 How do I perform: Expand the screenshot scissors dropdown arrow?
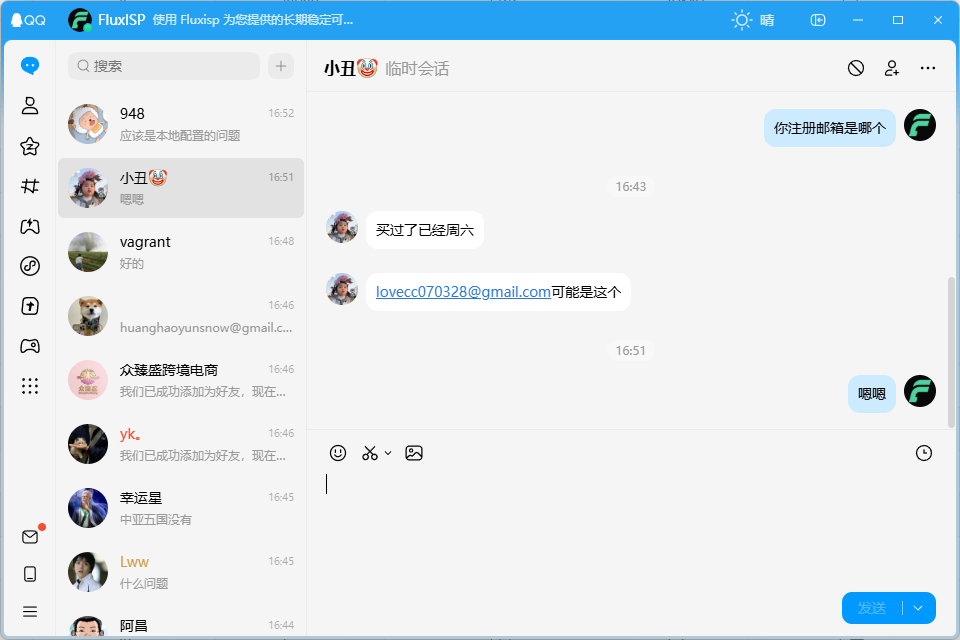pyautogui.click(x=388, y=453)
